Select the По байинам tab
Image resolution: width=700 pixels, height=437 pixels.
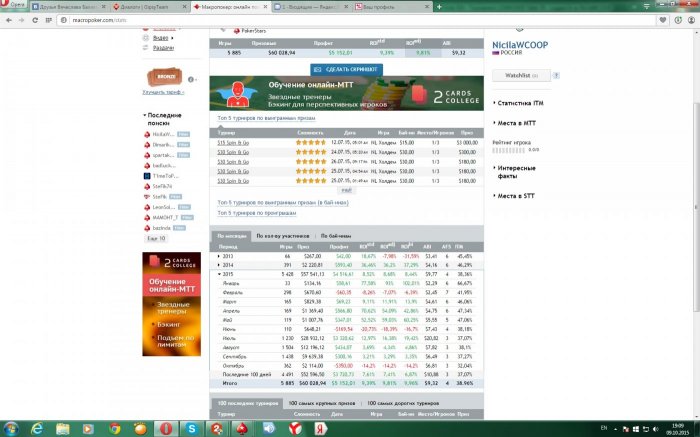click(x=336, y=236)
